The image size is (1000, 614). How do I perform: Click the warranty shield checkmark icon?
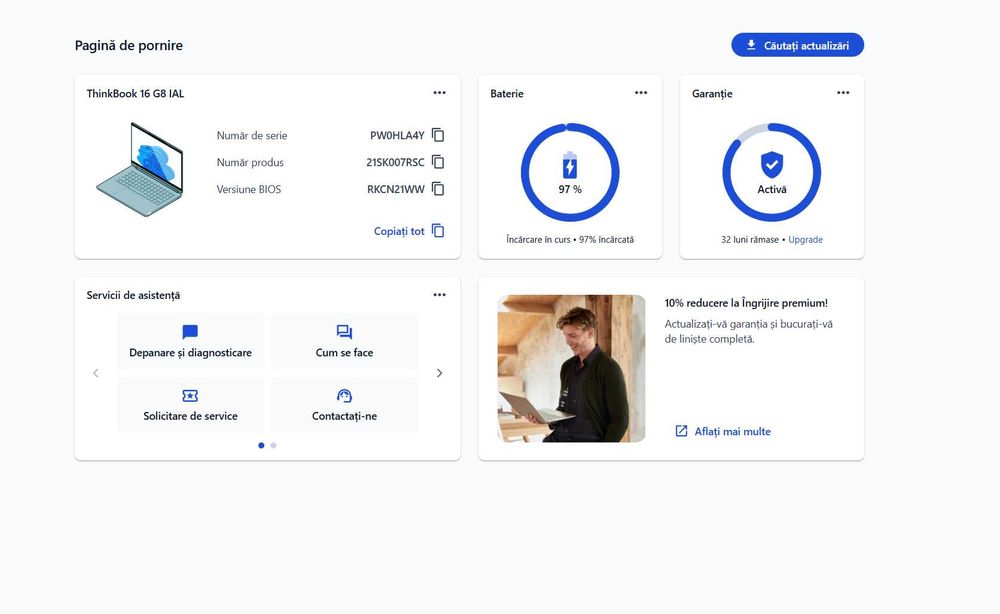(x=772, y=164)
